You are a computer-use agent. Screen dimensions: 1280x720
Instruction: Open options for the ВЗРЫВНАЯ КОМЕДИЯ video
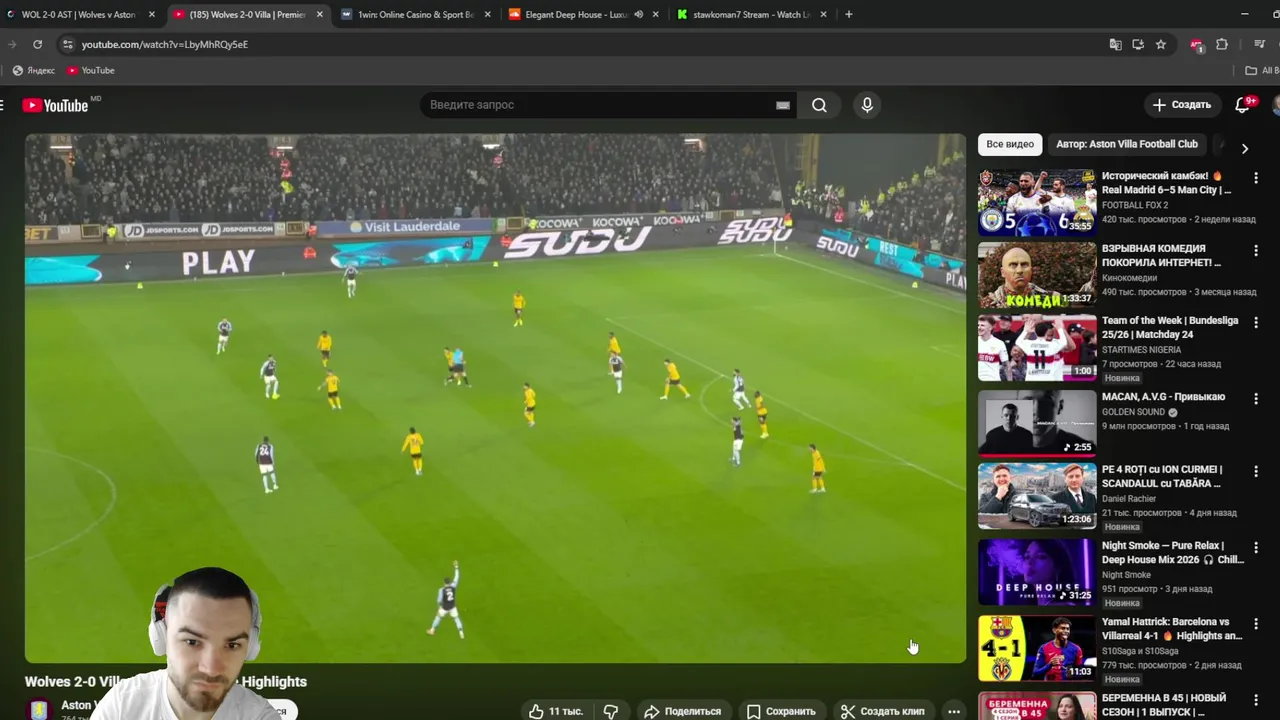pyautogui.click(x=1256, y=250)
